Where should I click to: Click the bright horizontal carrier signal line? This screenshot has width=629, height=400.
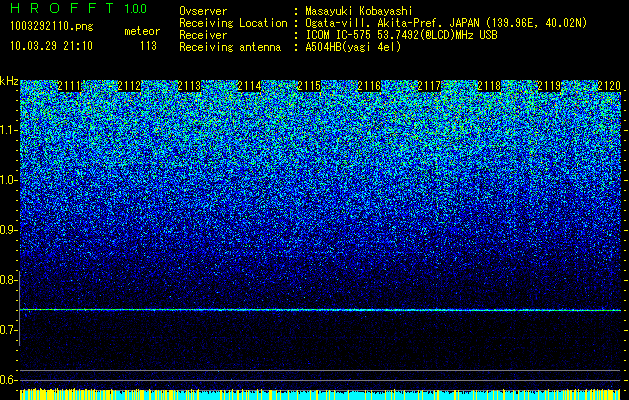click(321, 310)
